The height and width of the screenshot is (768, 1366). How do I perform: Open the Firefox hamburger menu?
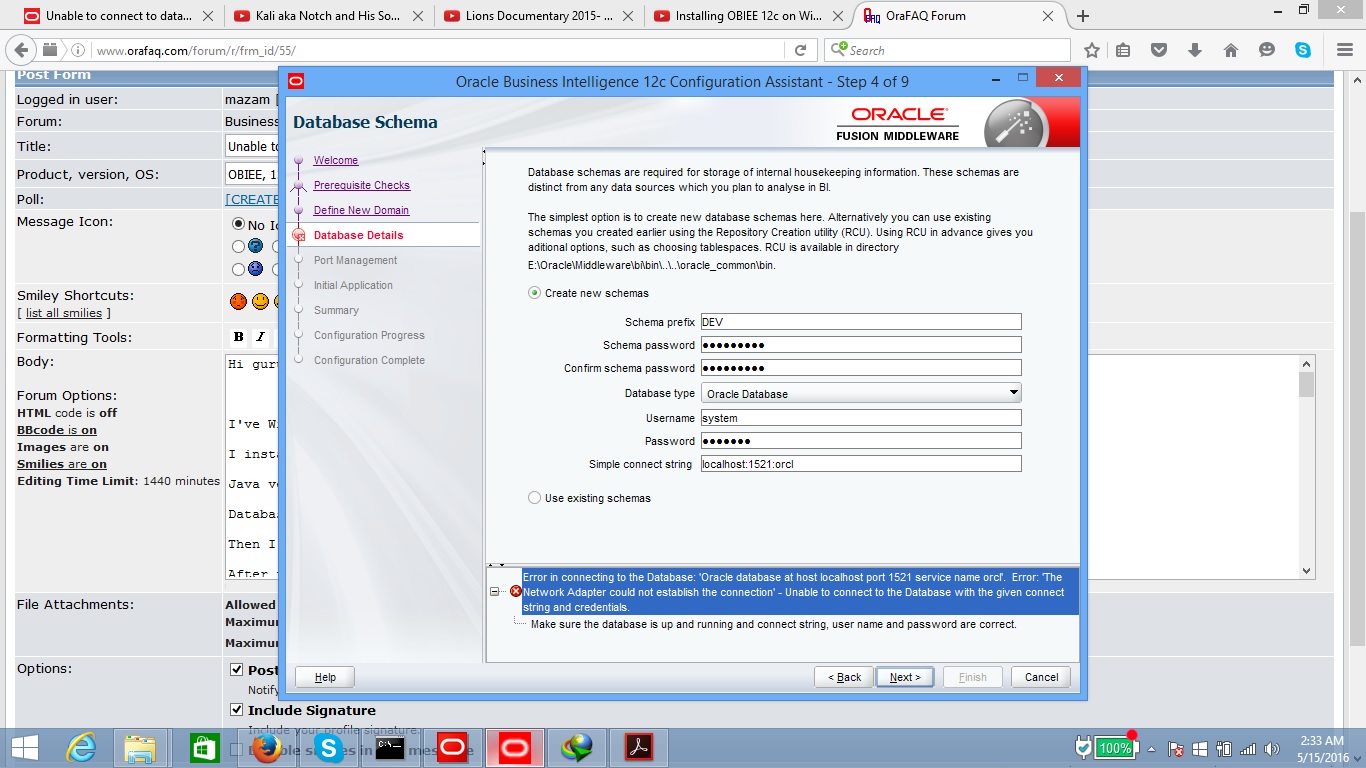[x=1344, y=50]
